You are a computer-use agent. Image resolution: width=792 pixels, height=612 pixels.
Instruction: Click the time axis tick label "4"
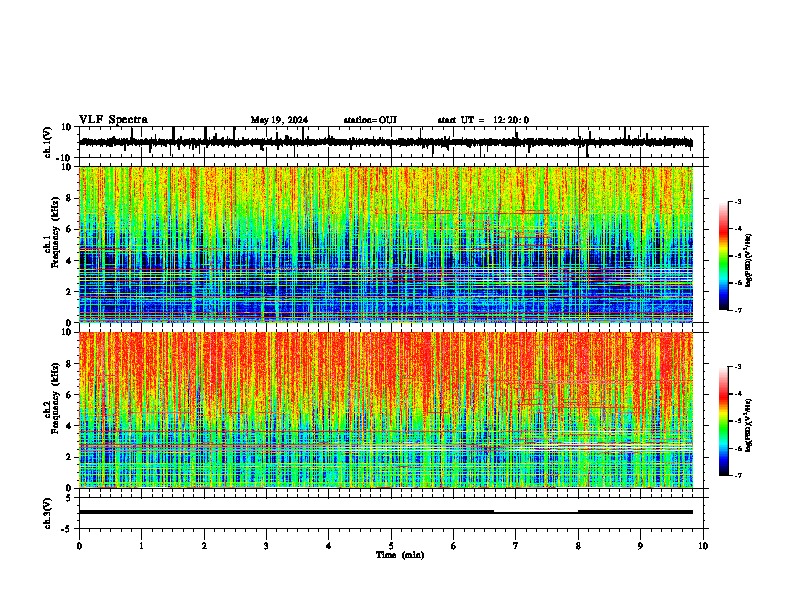pos(329,546)
